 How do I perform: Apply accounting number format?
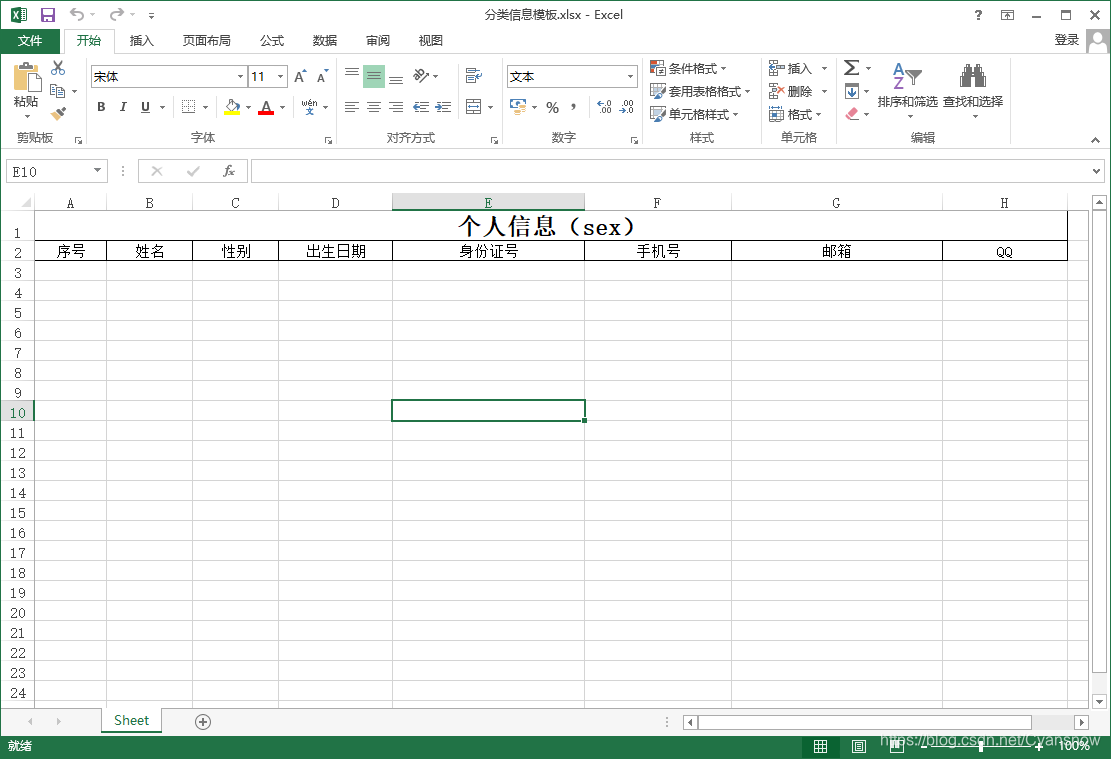click(x=518, y=107)
